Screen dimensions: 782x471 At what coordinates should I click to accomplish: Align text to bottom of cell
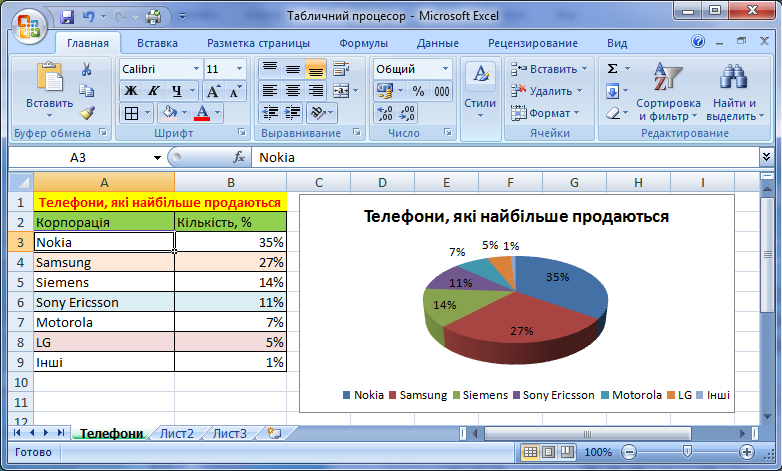pos(315,69)
